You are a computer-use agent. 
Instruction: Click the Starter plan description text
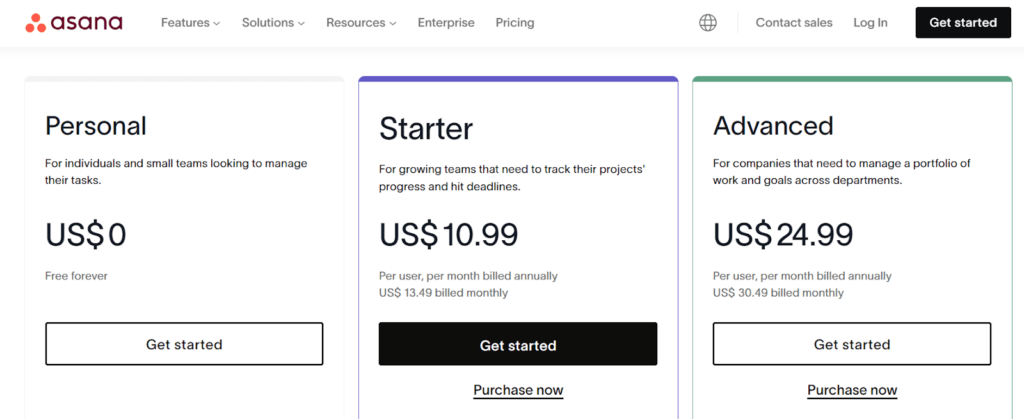coord(512,178)
